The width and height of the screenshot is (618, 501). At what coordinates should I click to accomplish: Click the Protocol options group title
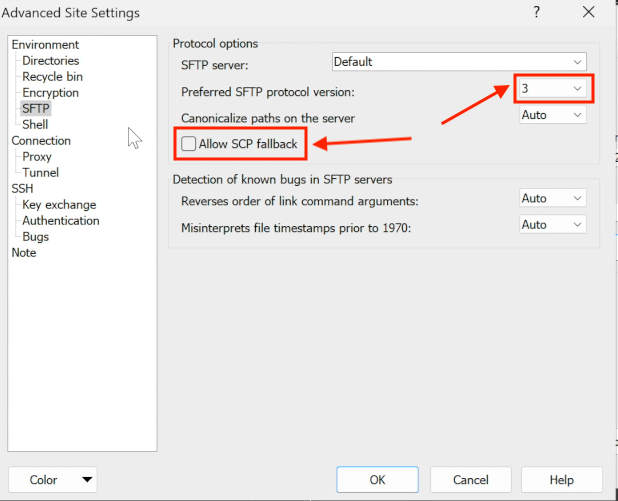pos(215,43)
